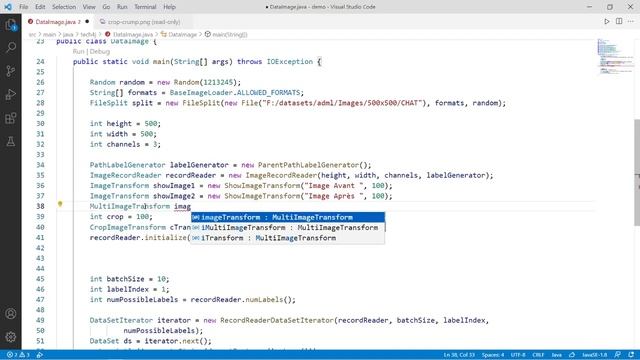
Task: Open the Source Control view
Action: tap(11, 71)
